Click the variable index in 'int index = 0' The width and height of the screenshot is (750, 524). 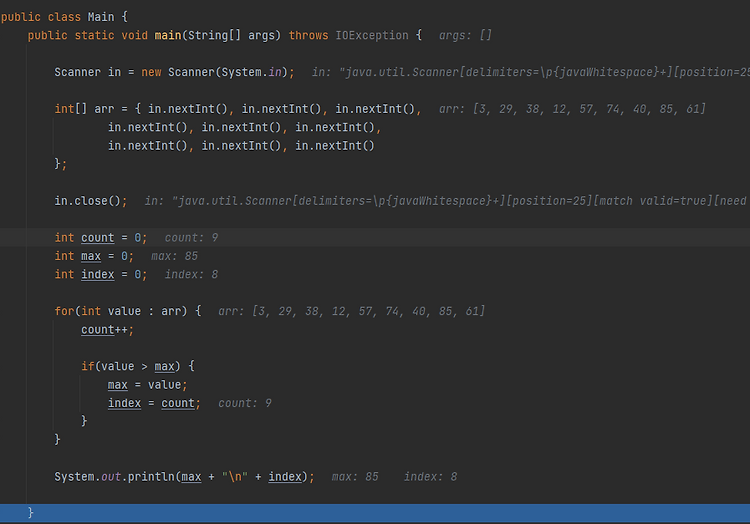(x=98, y=274)
